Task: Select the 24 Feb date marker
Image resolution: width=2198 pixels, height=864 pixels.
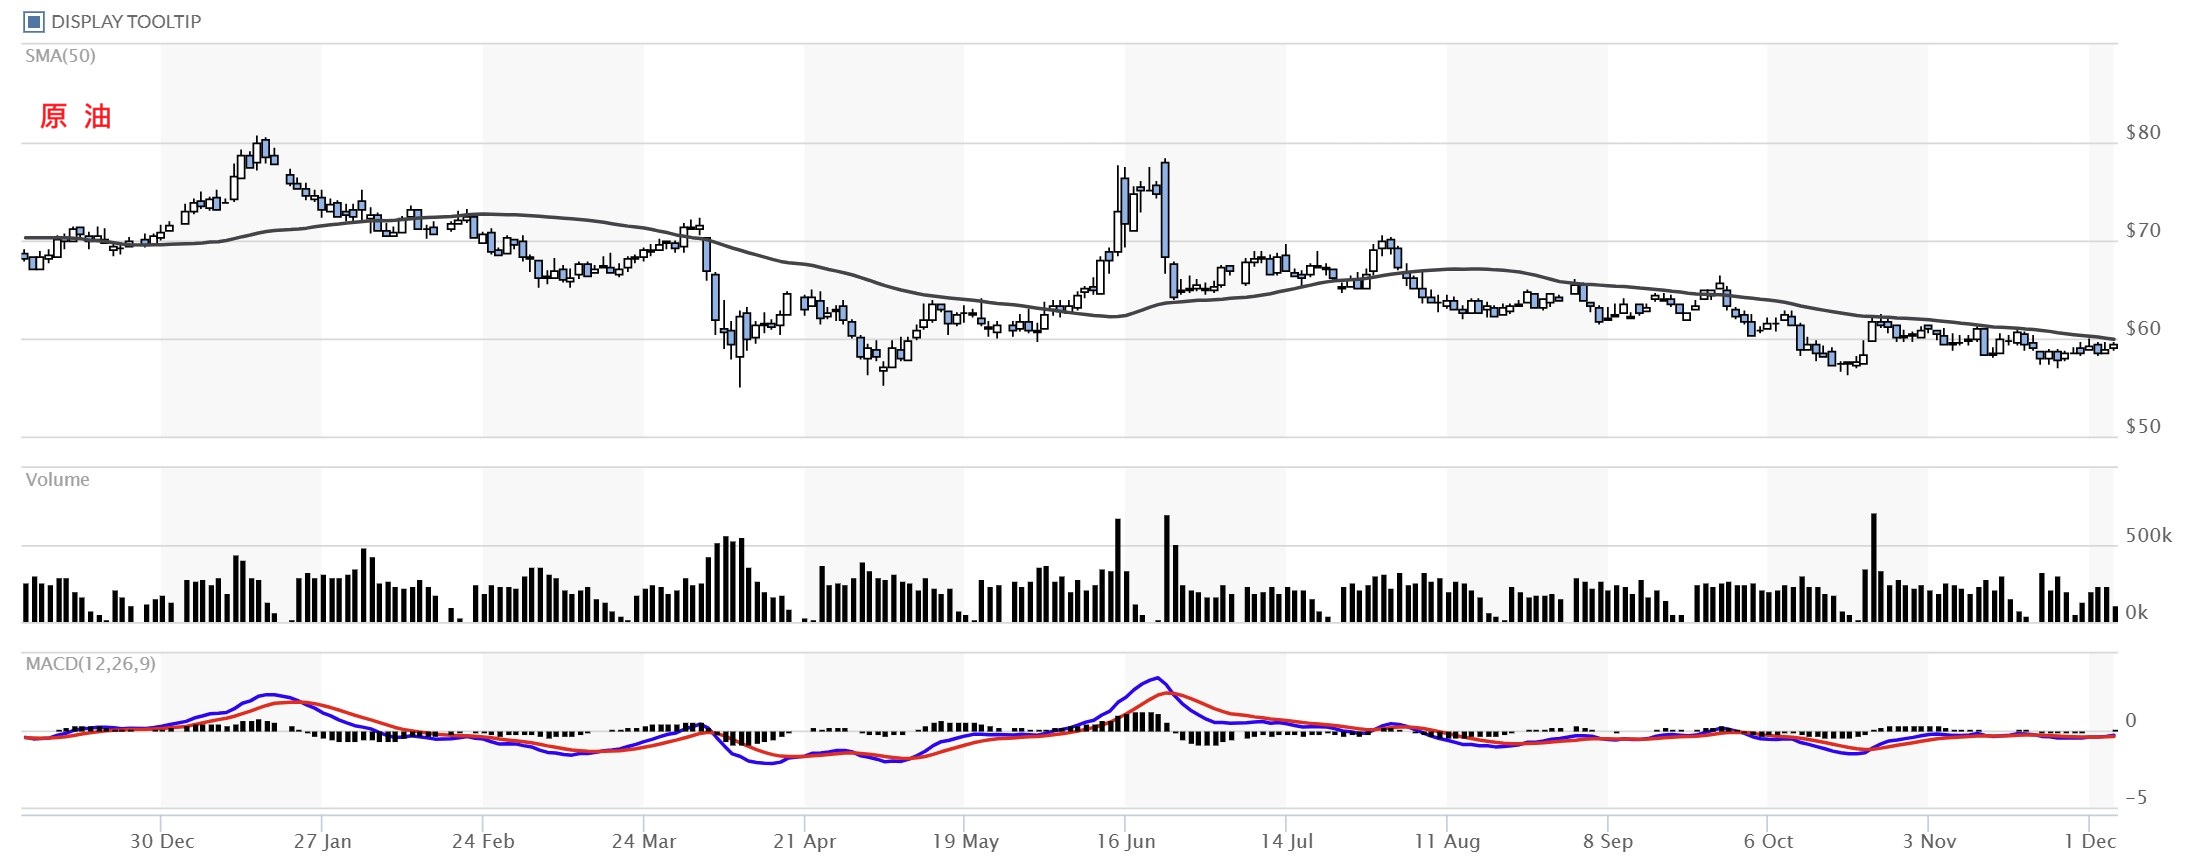Action: coord(483,841)
